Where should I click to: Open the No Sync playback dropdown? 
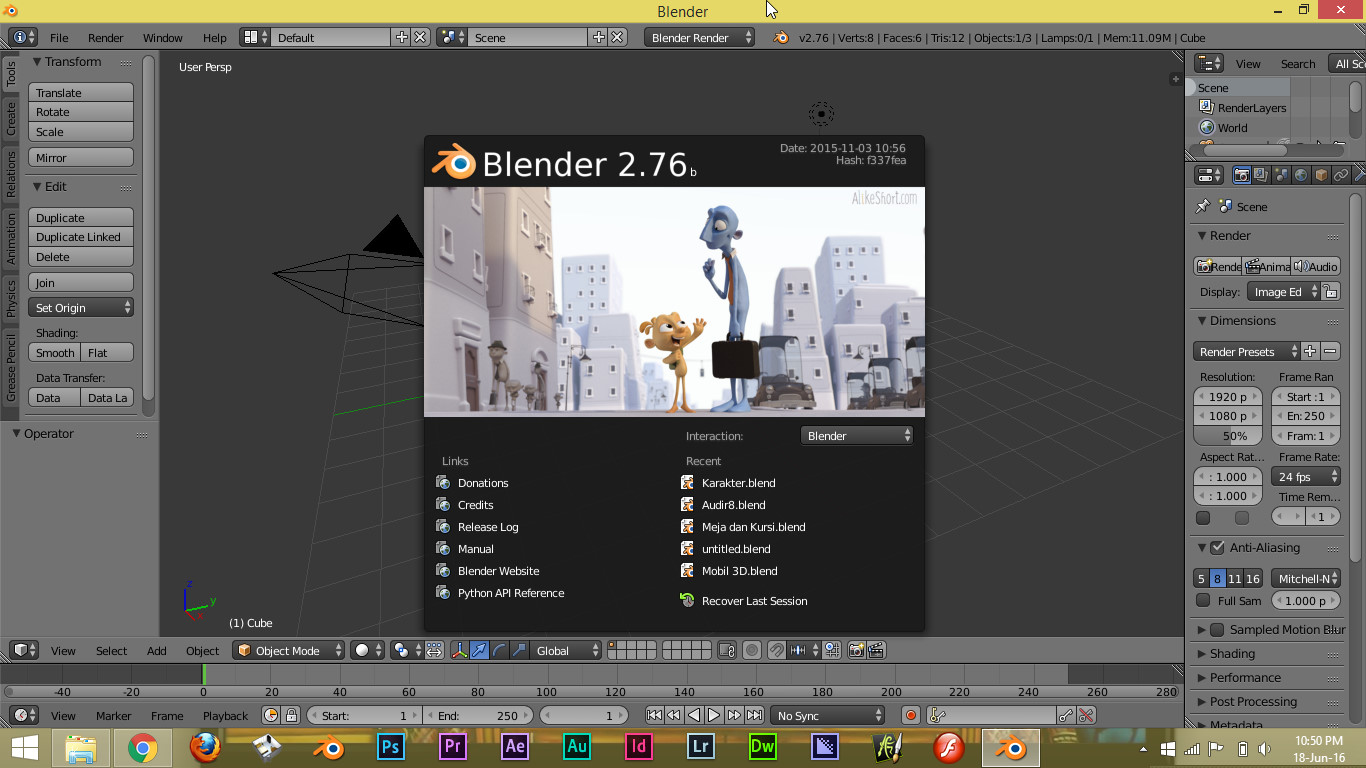pyautogui.click(x=828, y=715)
